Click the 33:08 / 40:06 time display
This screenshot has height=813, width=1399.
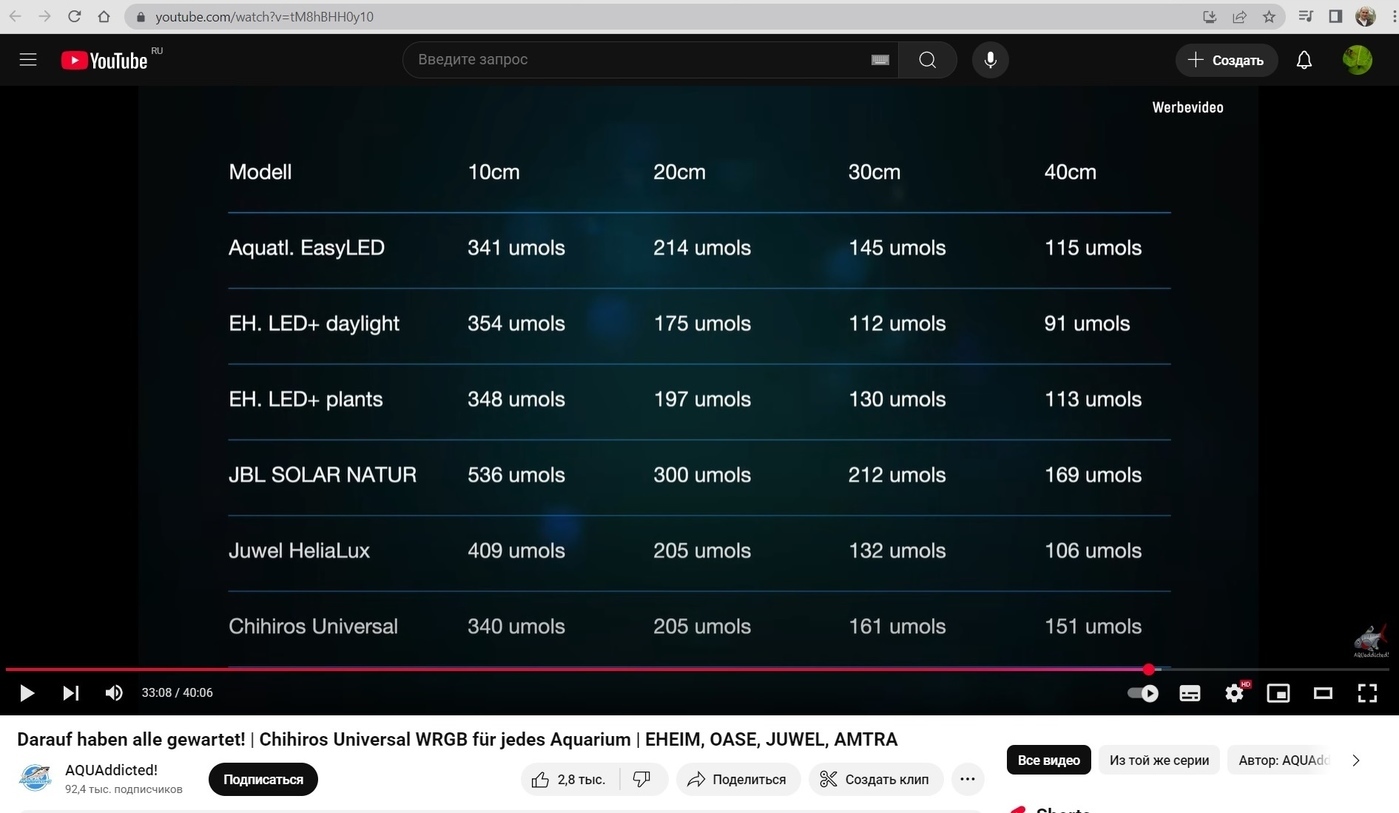177,693
